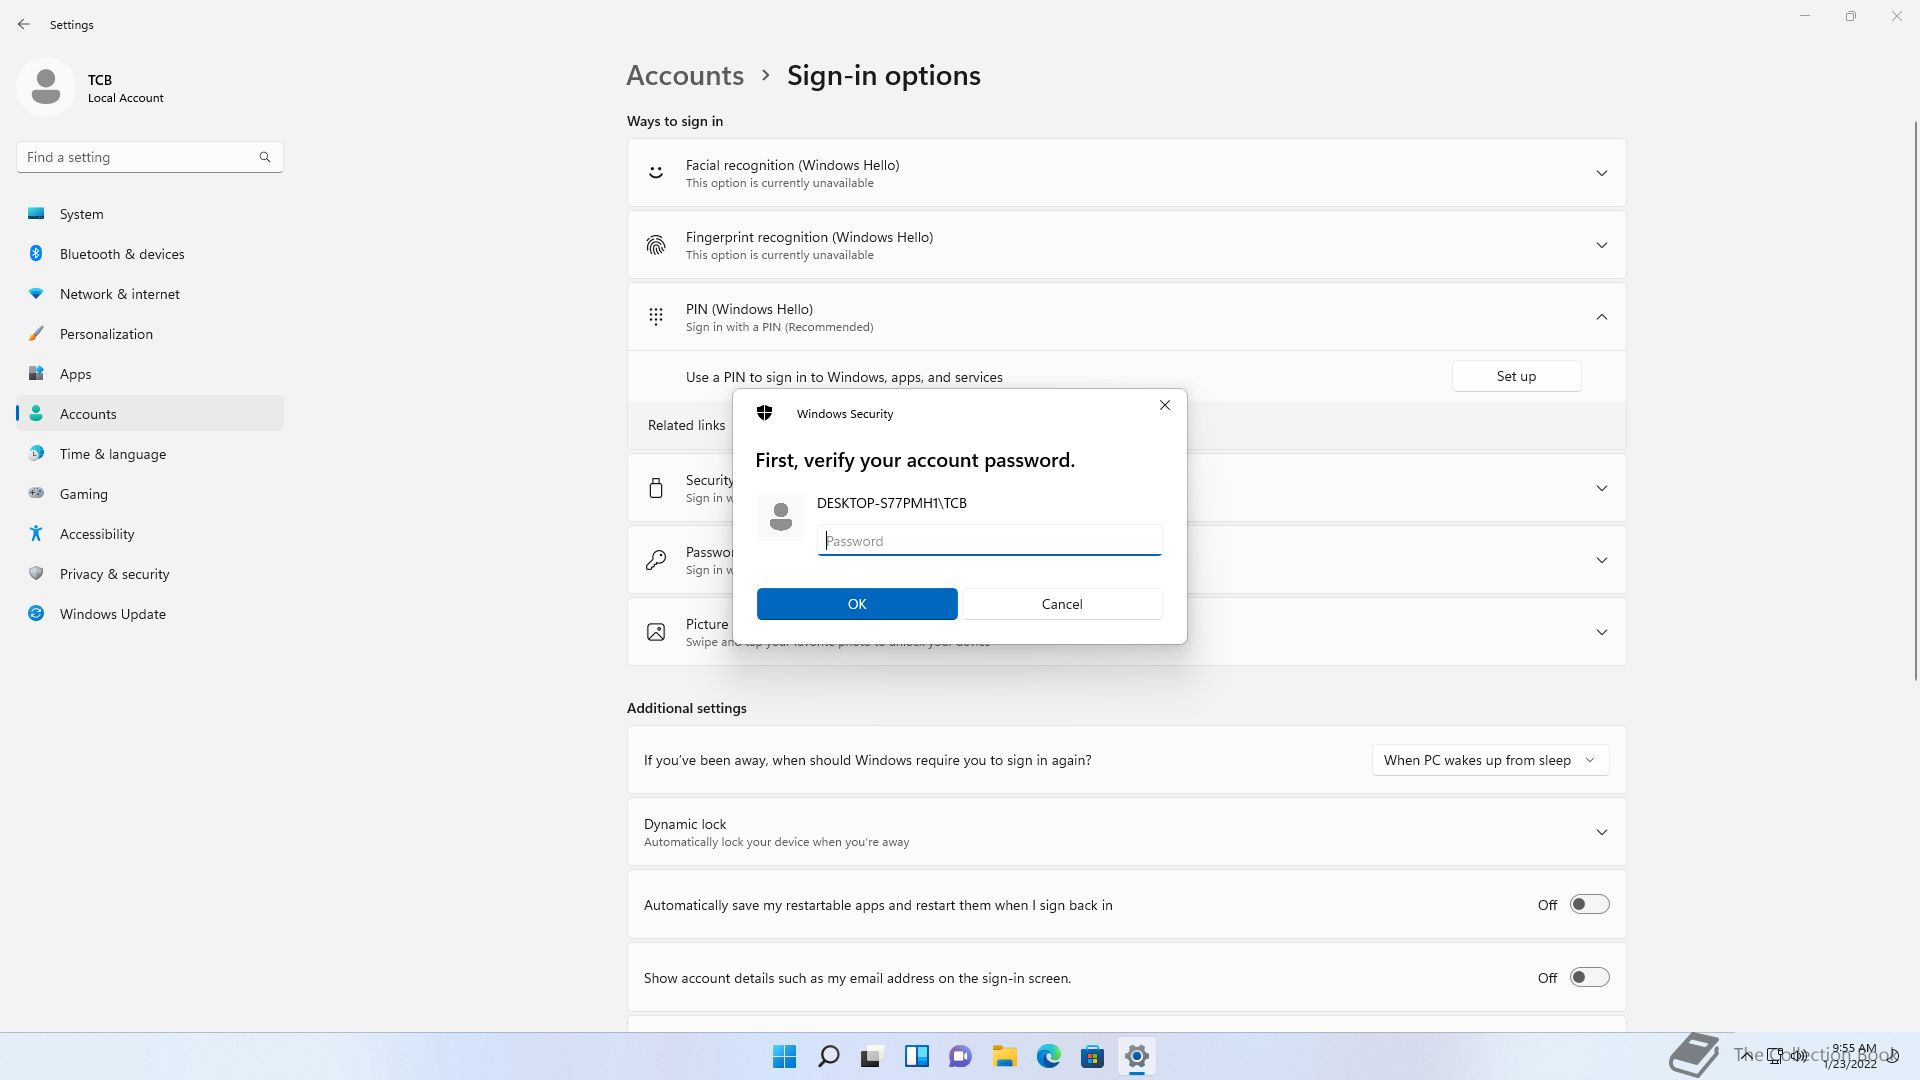Image resolution: width=1920 pixels, height=1080 pixels.
Task: Expand the Facial recognition option
Action: [x=1601, y=173]
